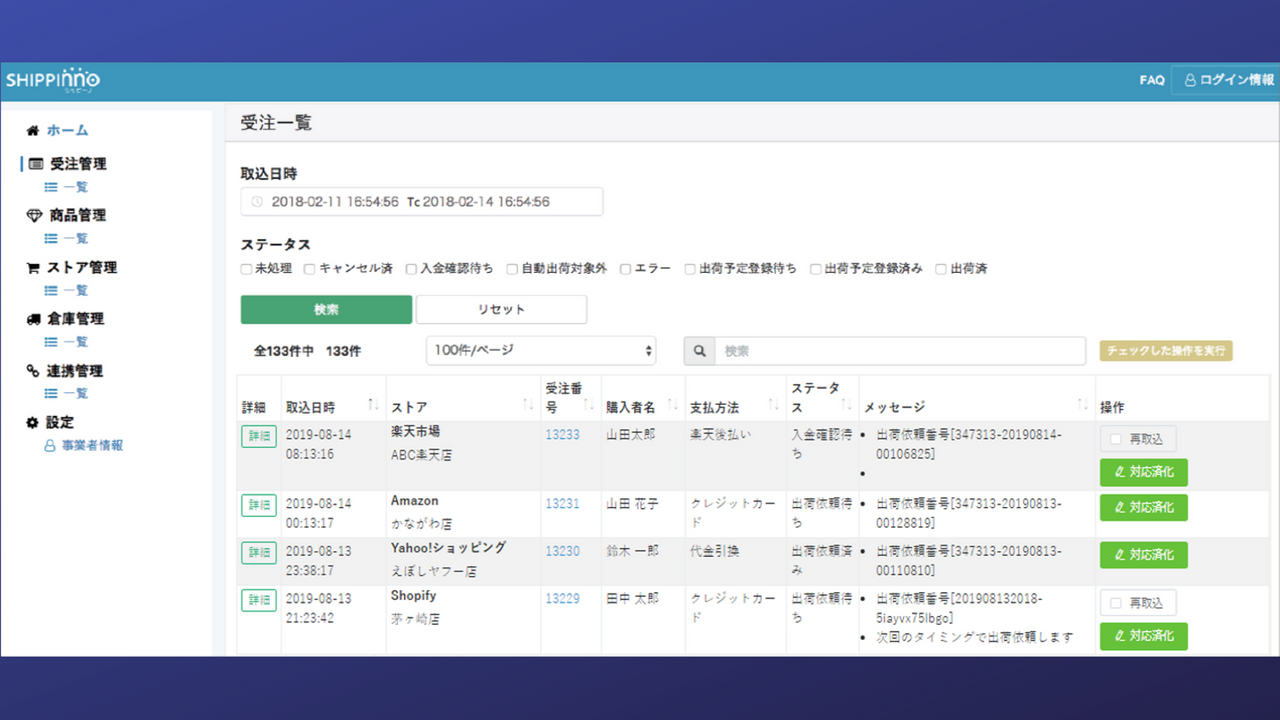The image size is (1280, 720).
Task: Click the magnifier icon beside search field
Action: click(x=699, y=351)
